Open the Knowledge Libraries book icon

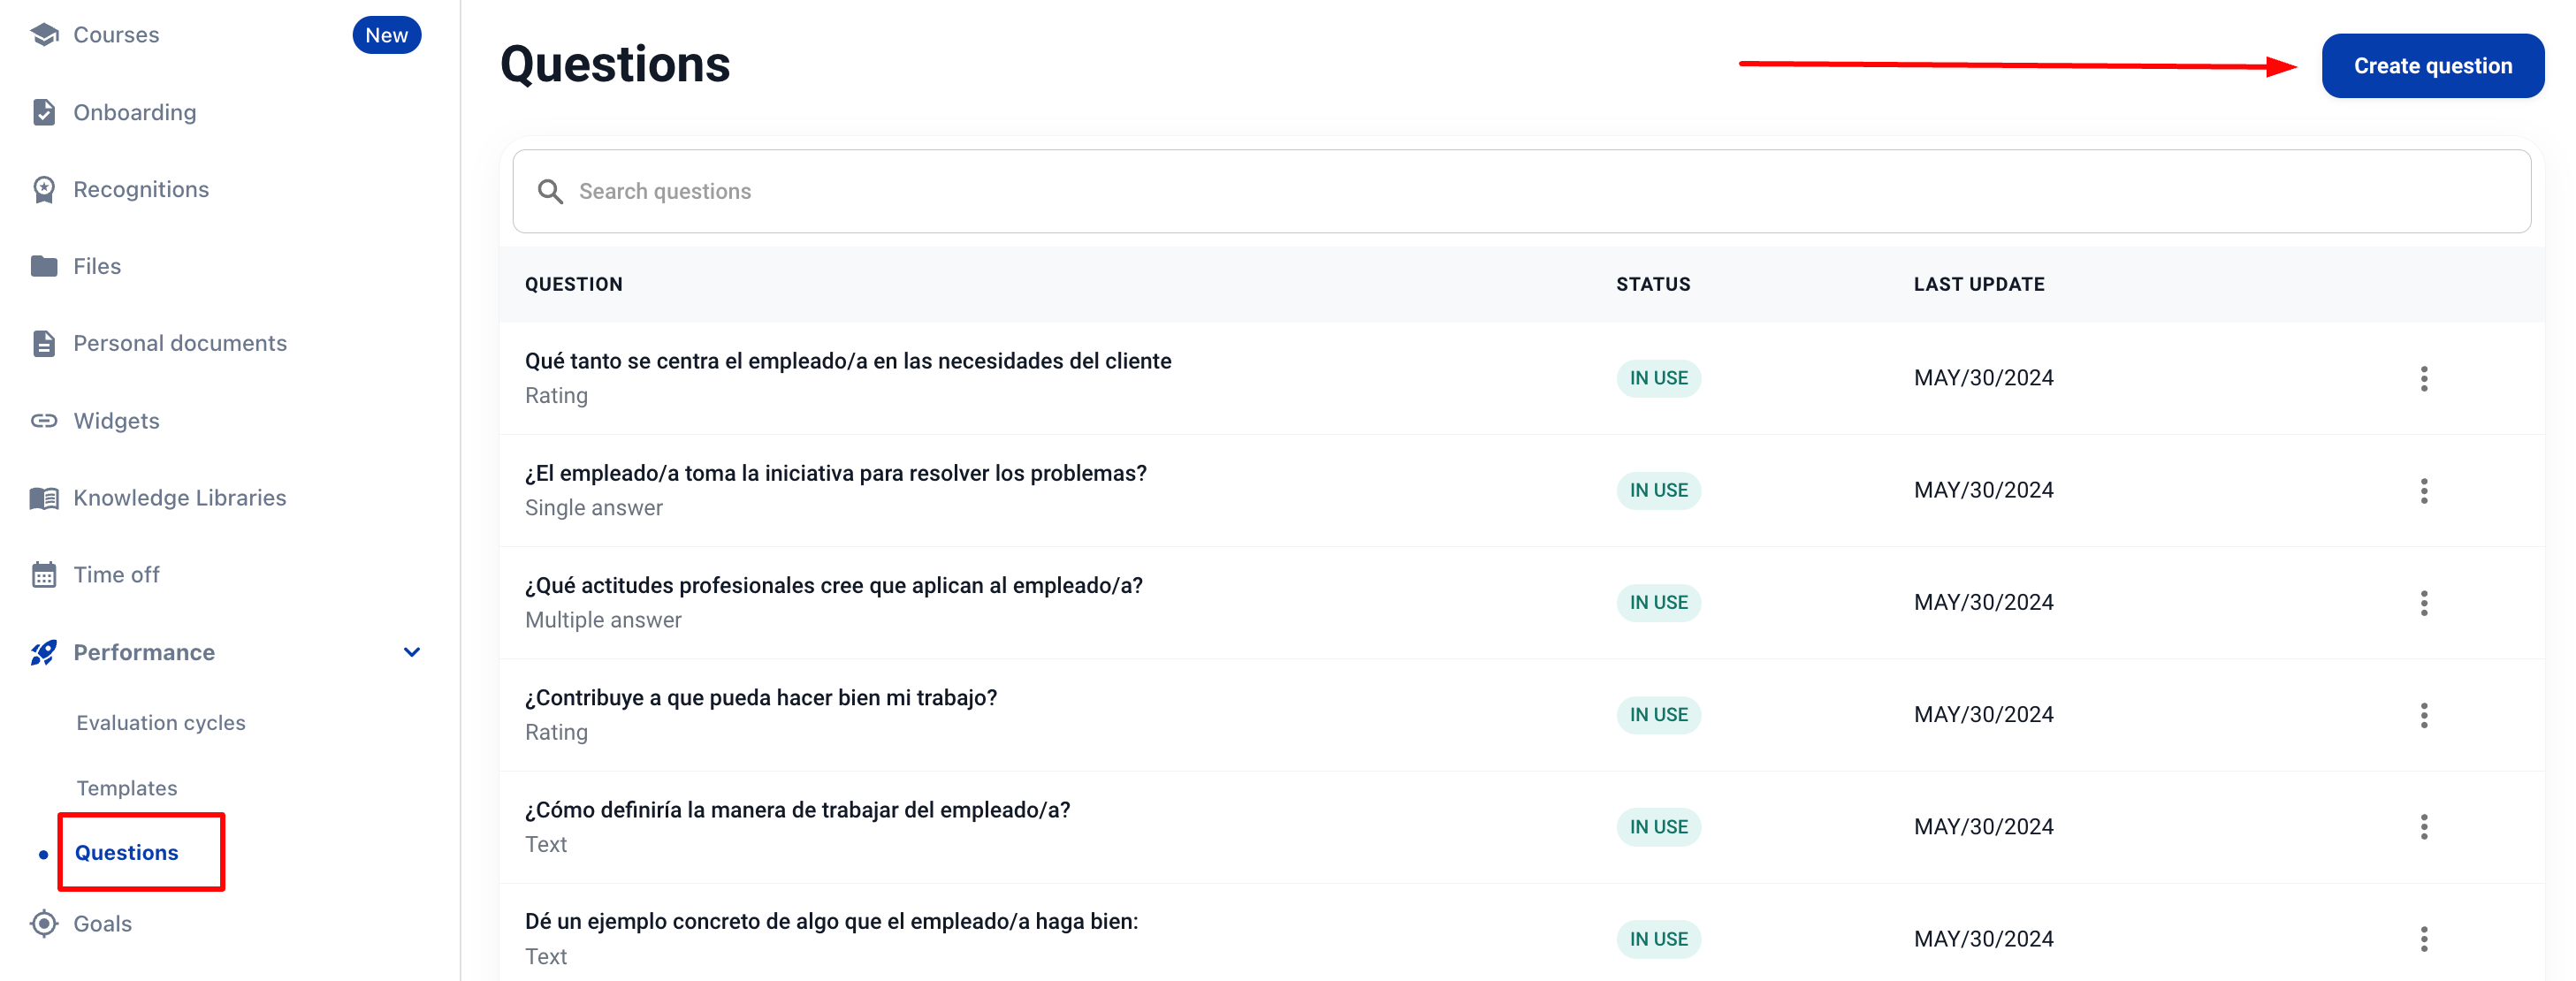tap(44, 497)
